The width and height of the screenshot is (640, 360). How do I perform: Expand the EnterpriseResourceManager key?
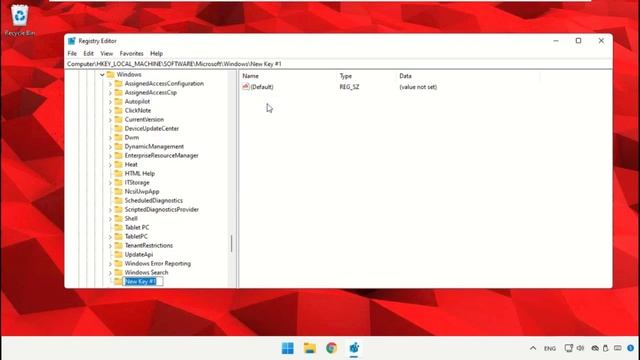[x=110, y=156]
